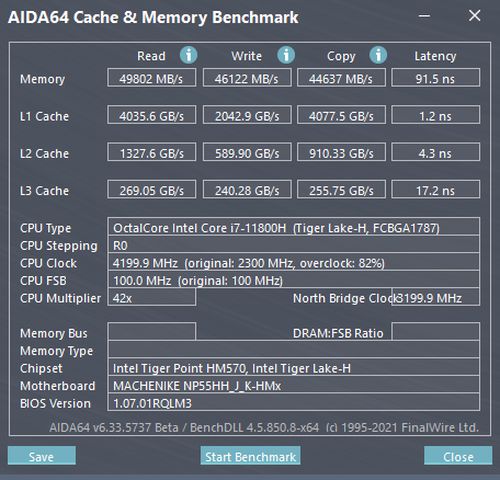Click the BIOS Version 1.07.01RQLM3 field
Viewport: 500px width, 480px height.
[x=294, y=402]
